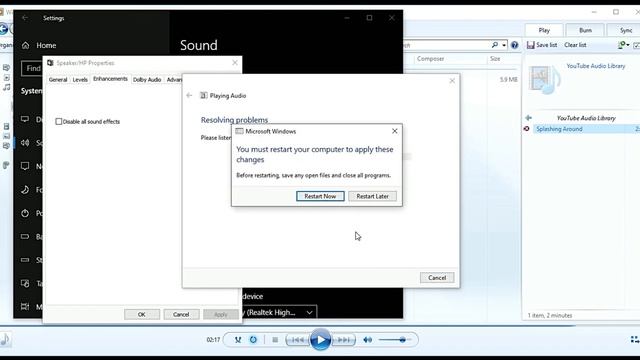640x360 pixels.
Task: Open the Realtek High output device dropdown
Action: coord(280,313)
